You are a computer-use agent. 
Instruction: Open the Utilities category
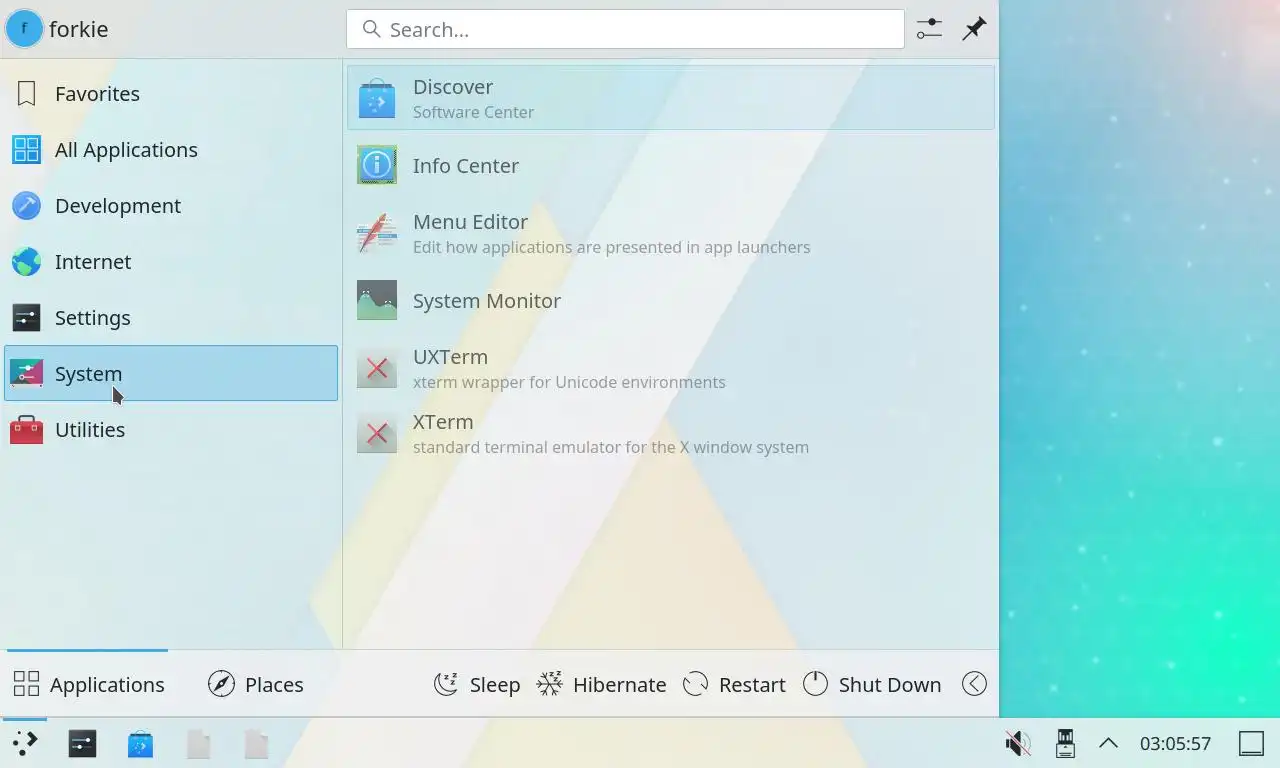[171, 430]
